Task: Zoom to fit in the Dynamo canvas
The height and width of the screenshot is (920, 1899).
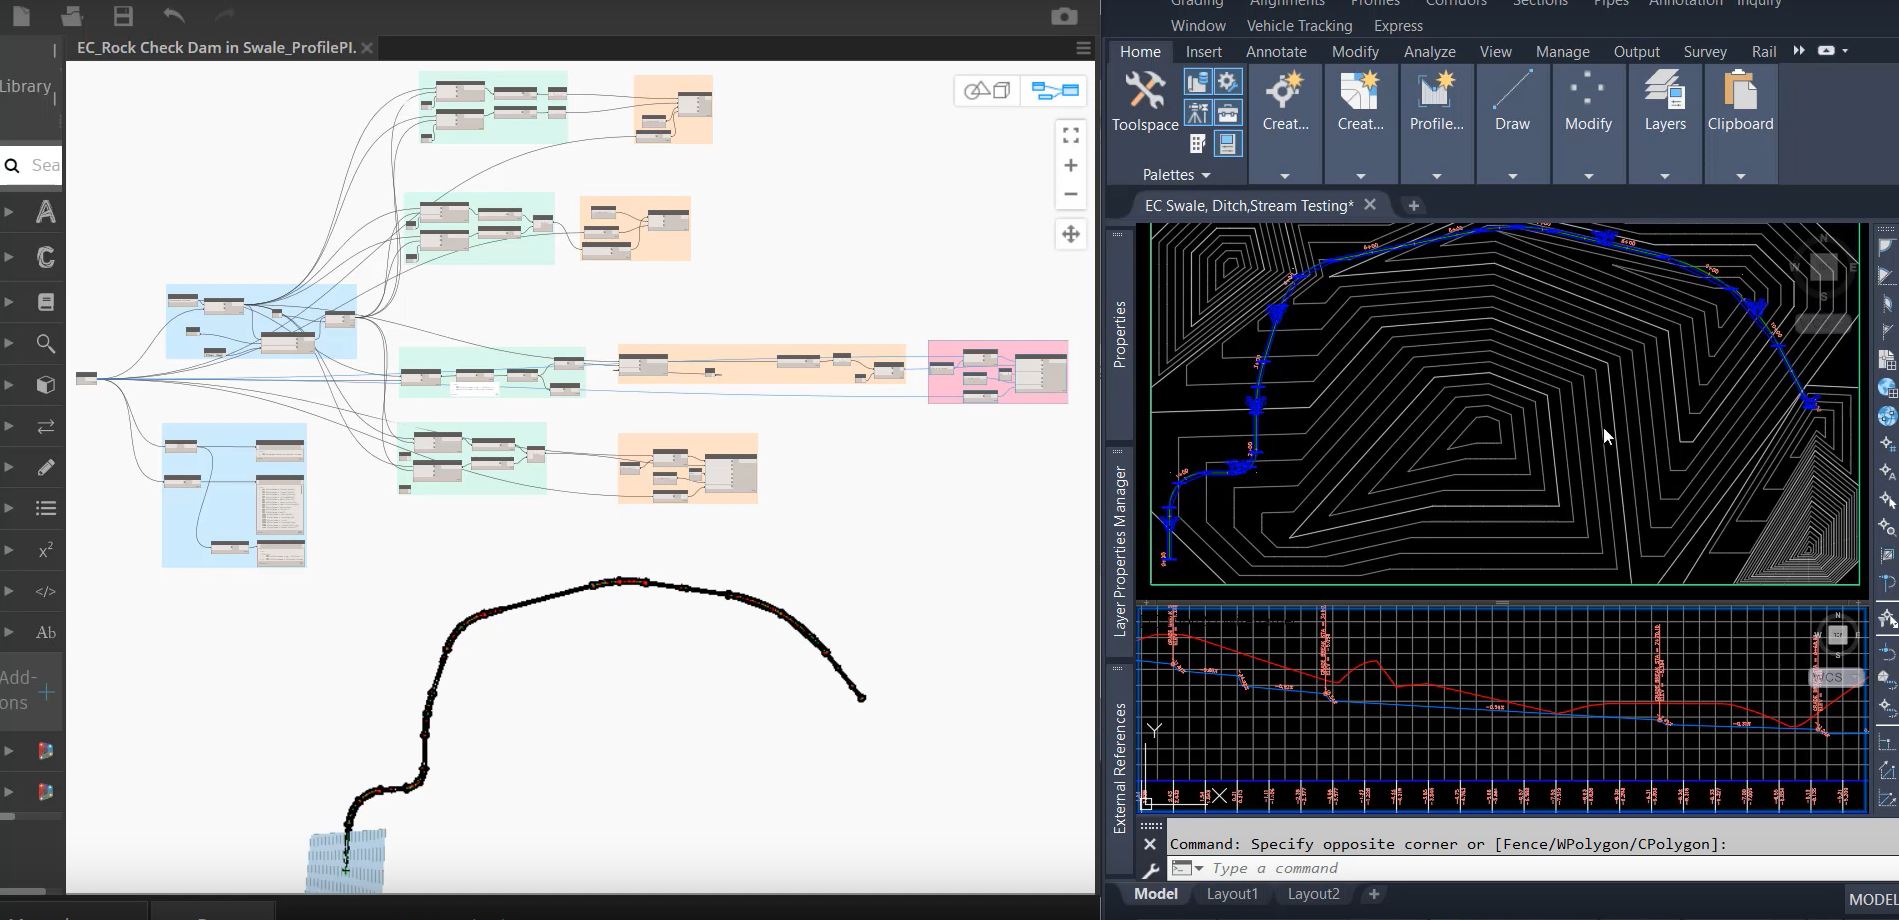Action: 1071,135
